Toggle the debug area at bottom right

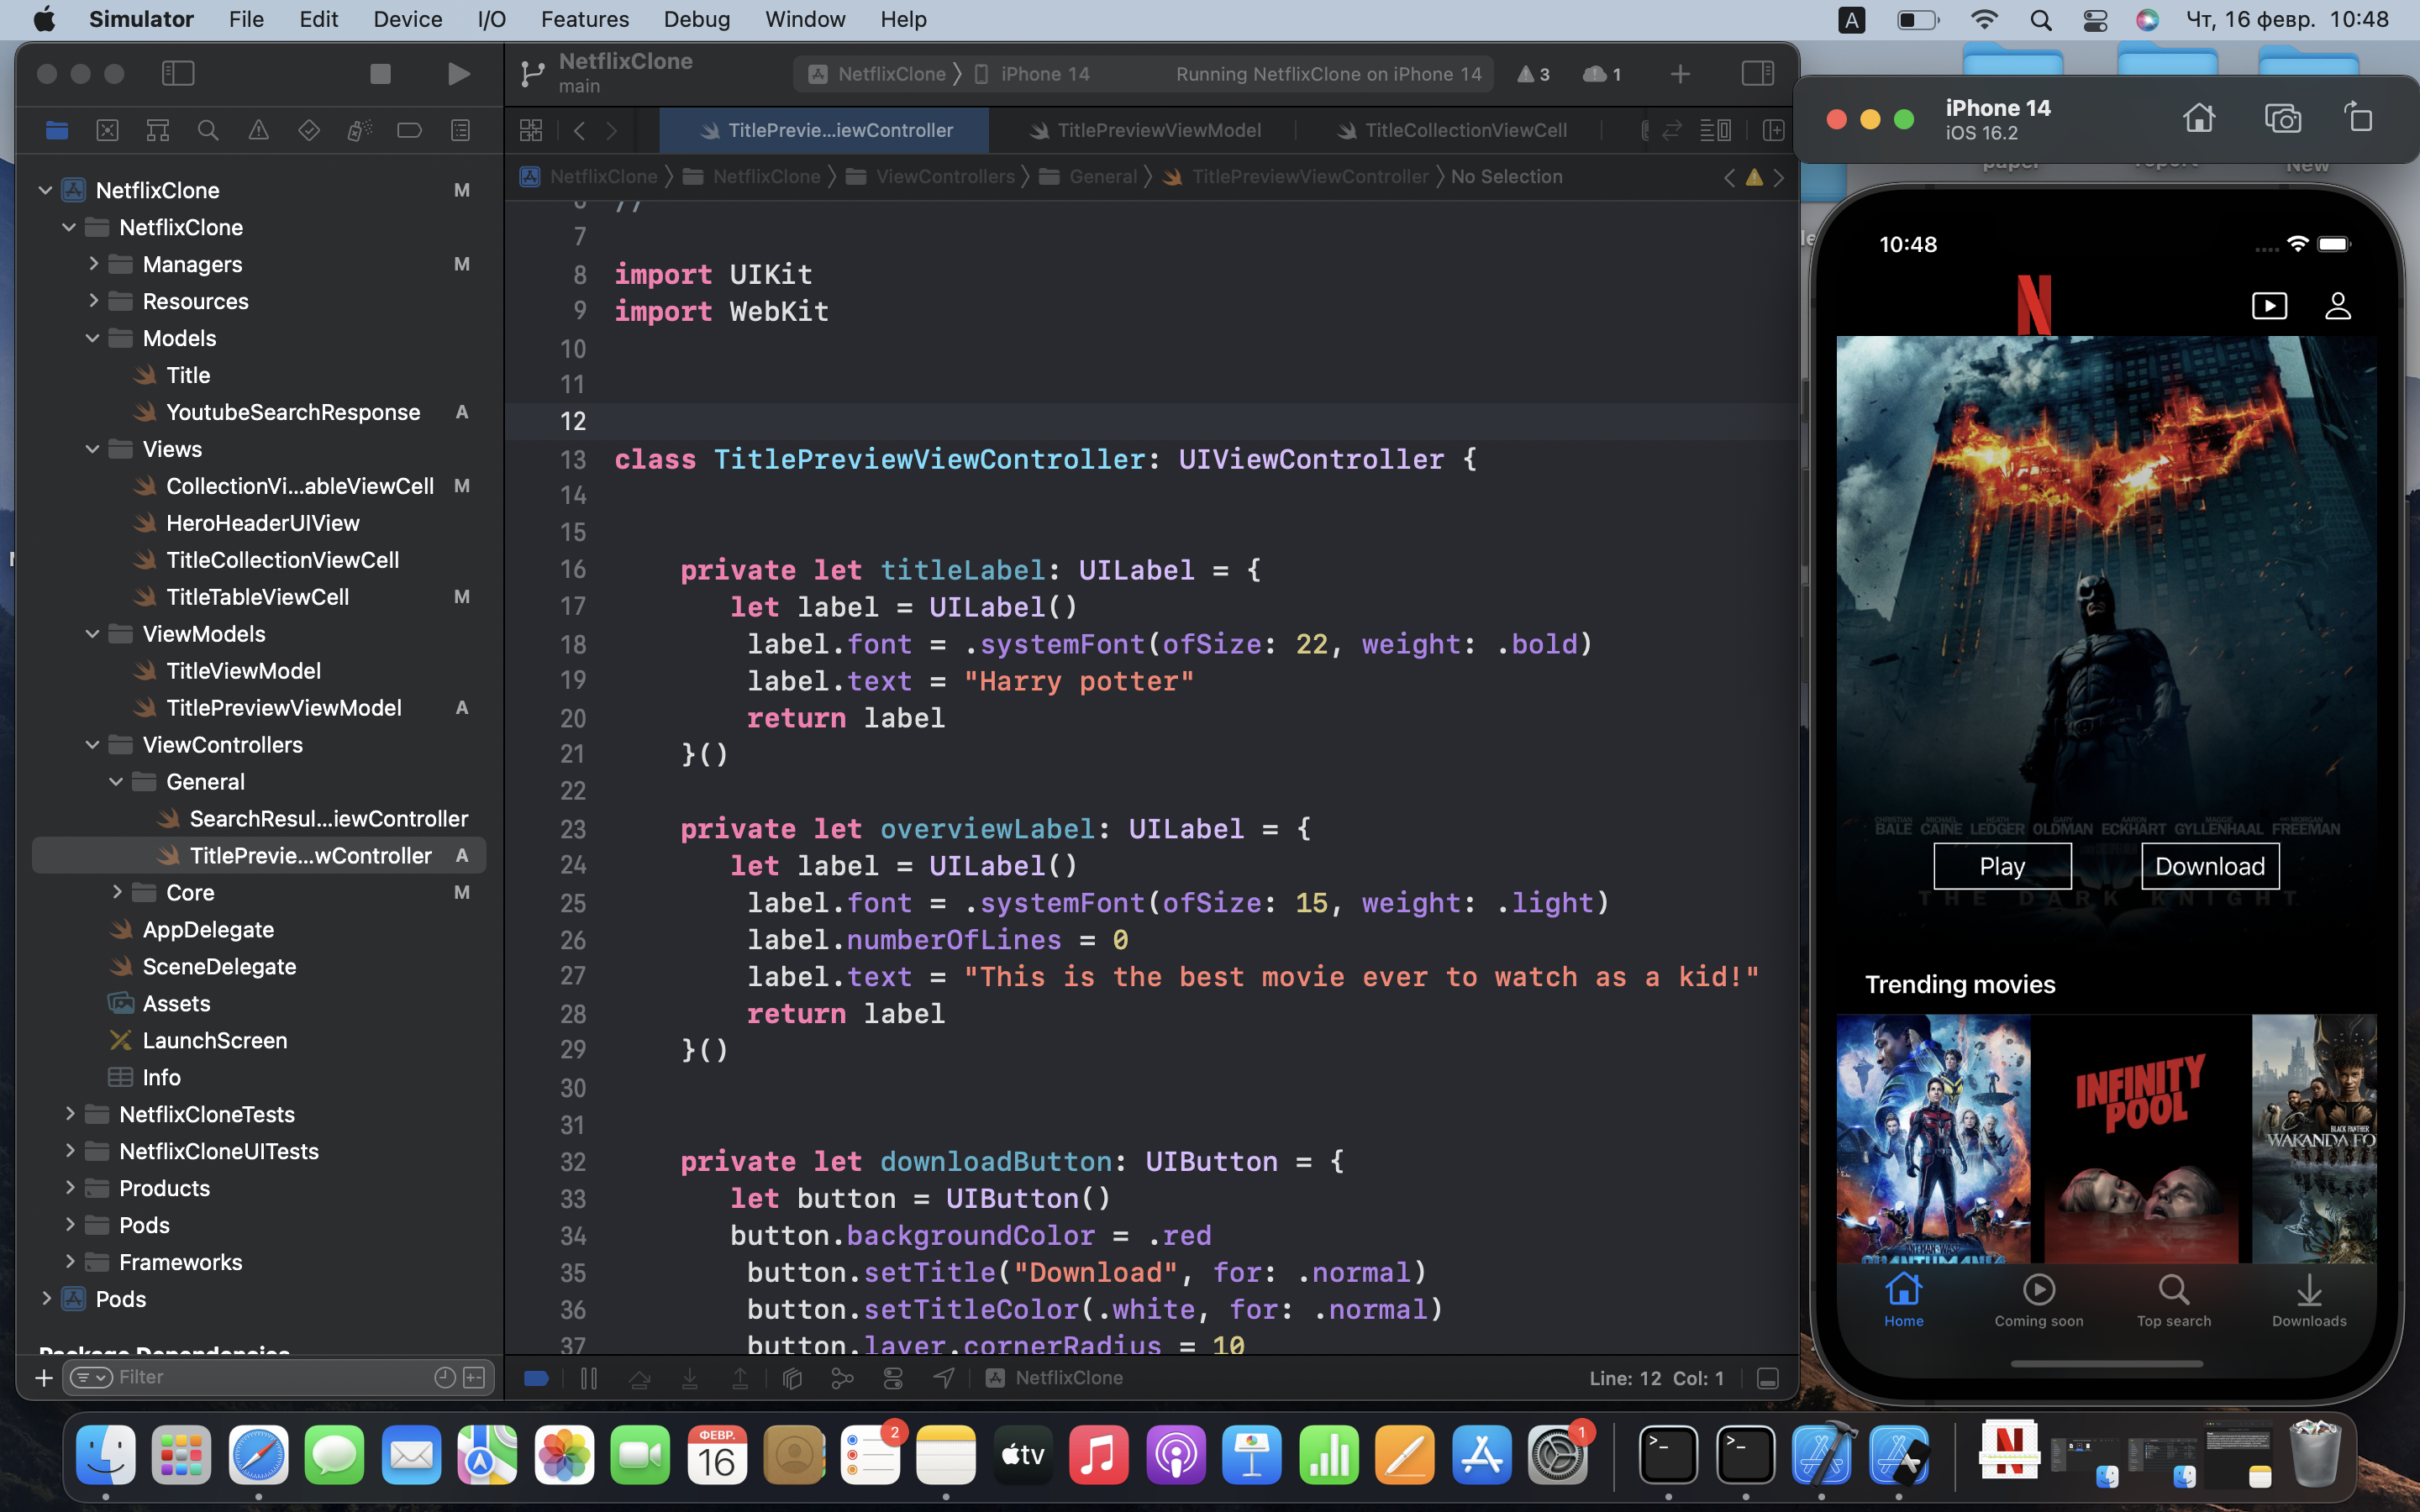tap(1767, 1378)
